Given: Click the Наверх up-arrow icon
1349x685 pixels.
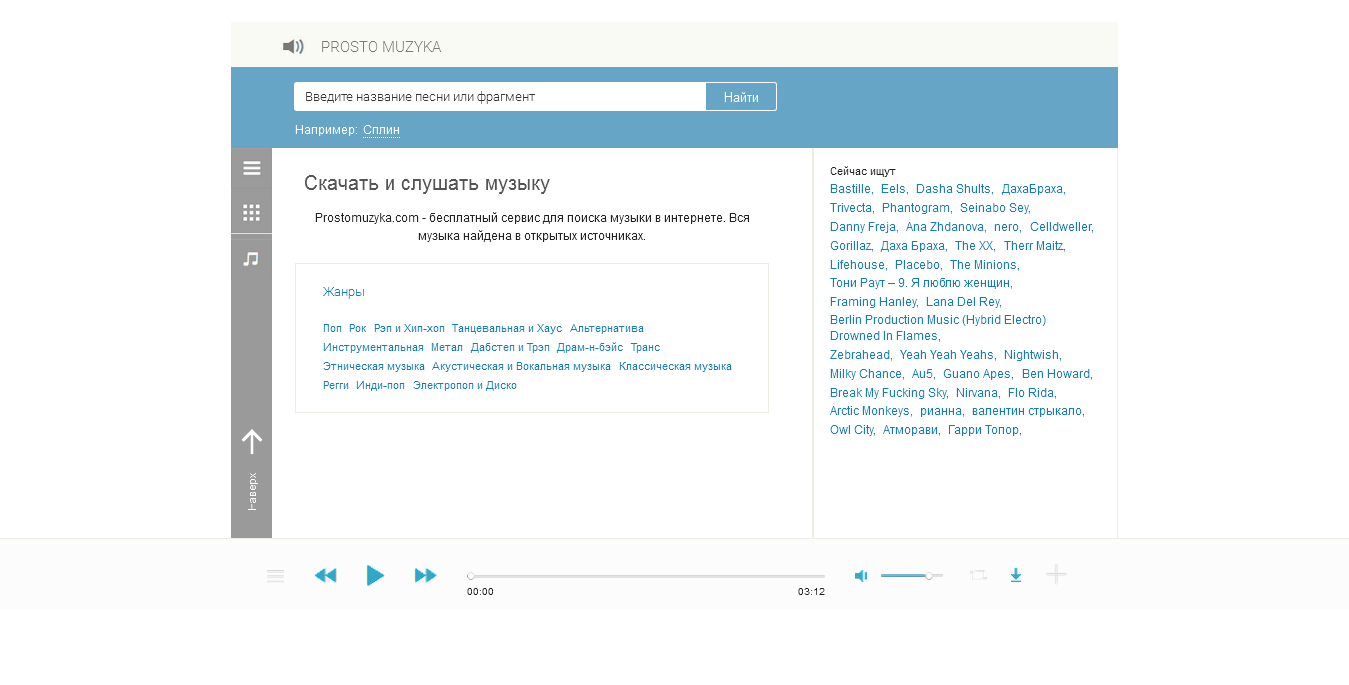Looking at the screenshot, I should (252, 442).
